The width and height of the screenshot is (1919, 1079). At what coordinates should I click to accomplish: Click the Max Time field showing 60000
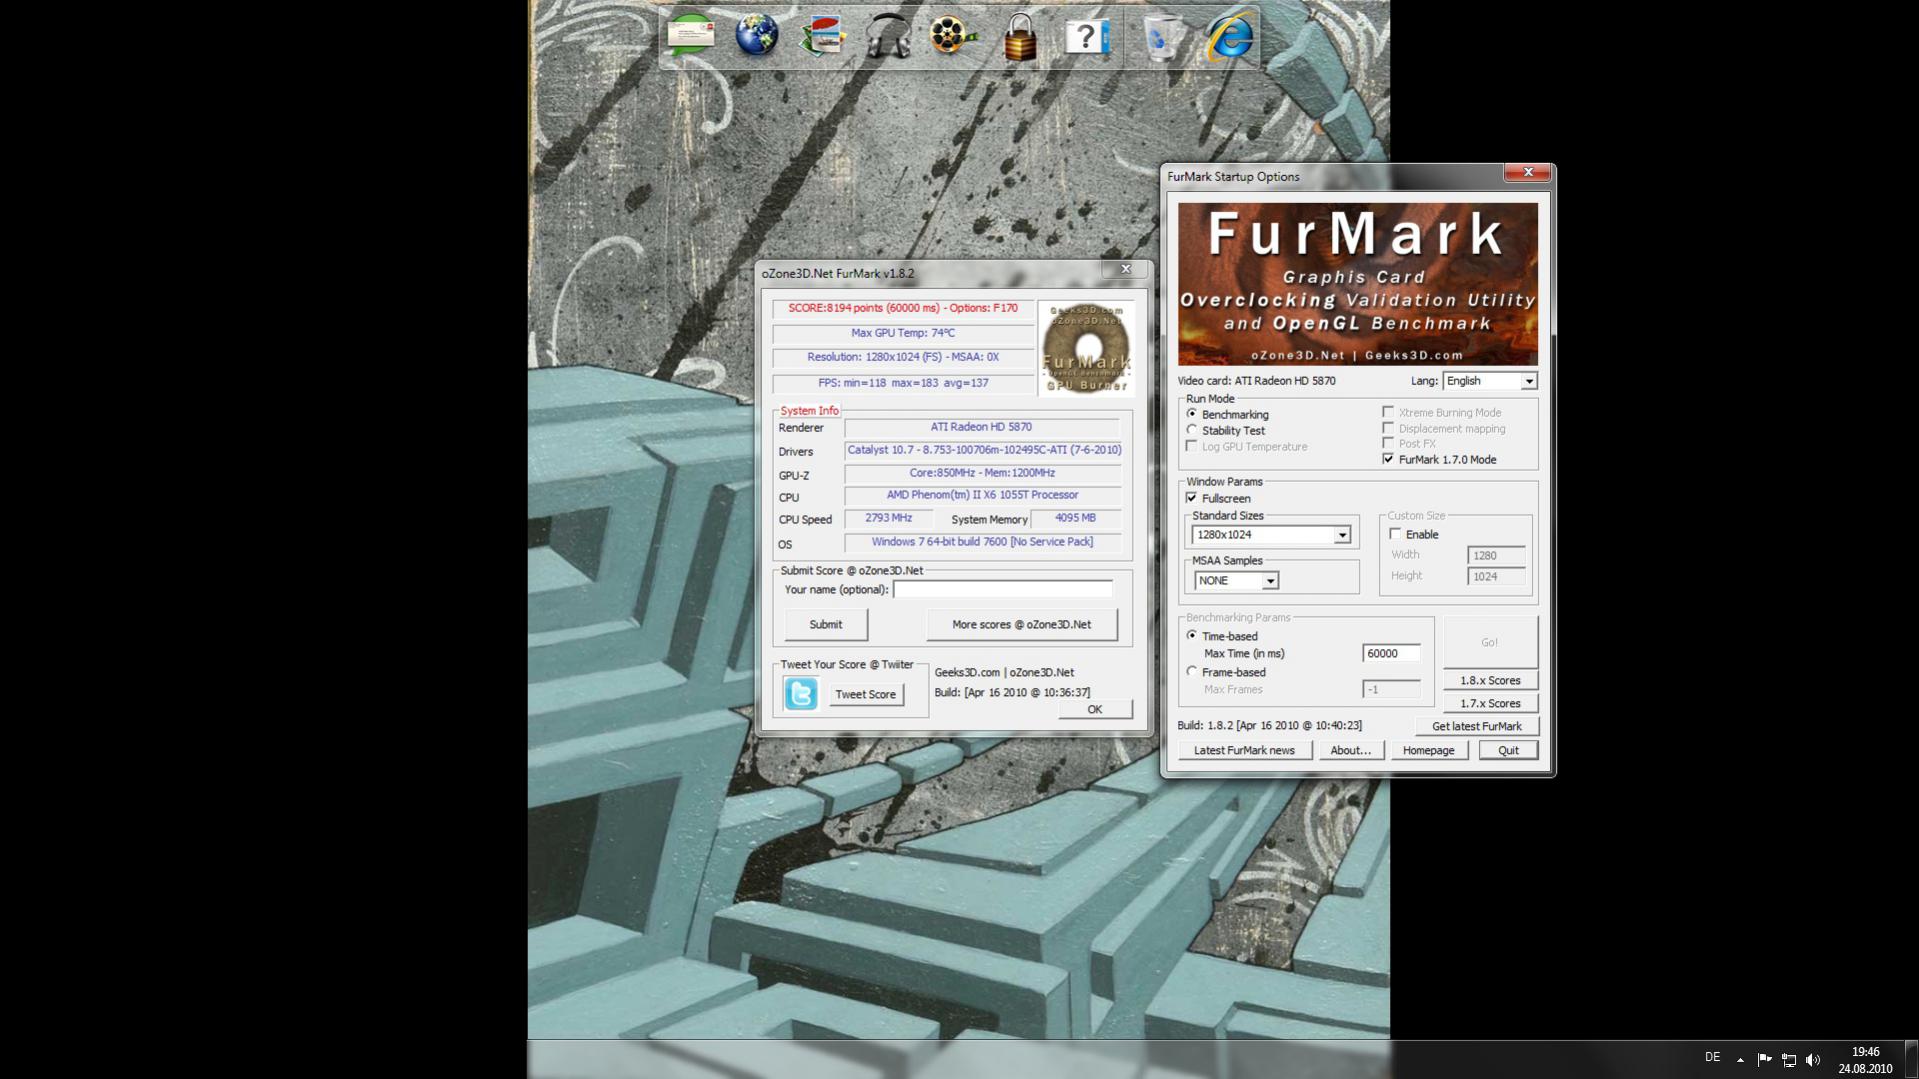(1391, 653)
